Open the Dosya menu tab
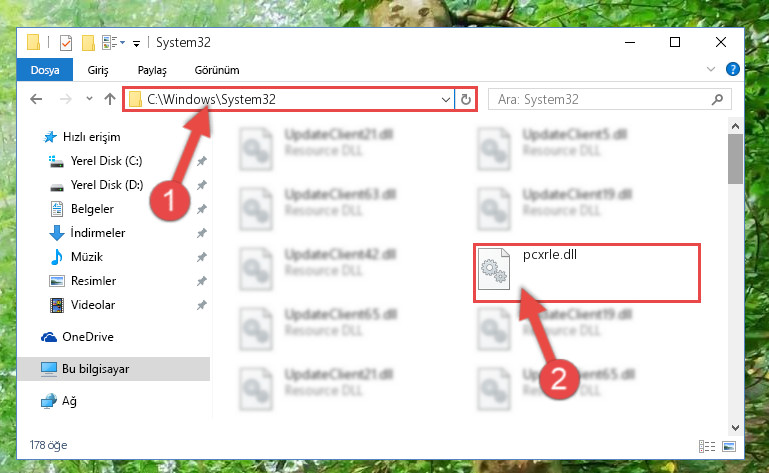The height and width of the screenshot is (473, 769). (x=45, y=70)
